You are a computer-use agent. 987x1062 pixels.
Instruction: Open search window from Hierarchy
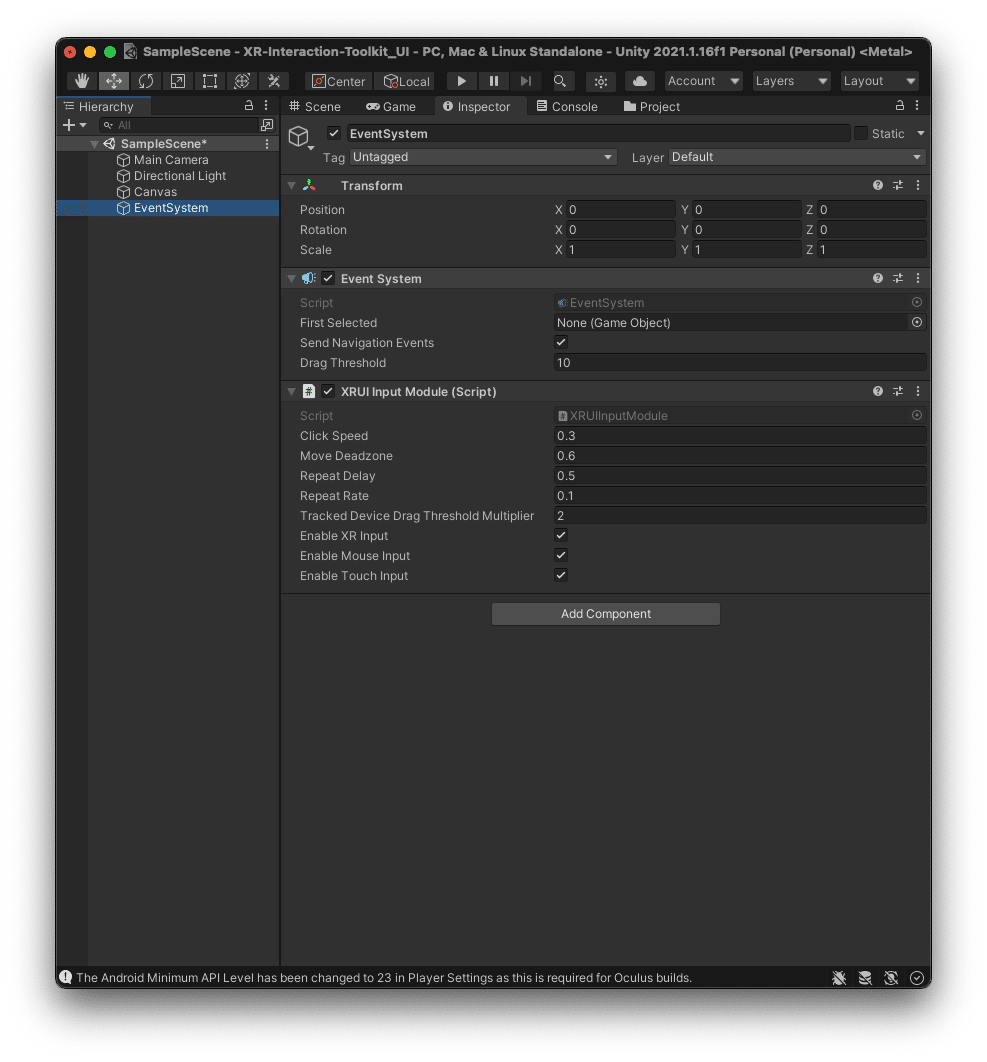[x=268, y=125]
